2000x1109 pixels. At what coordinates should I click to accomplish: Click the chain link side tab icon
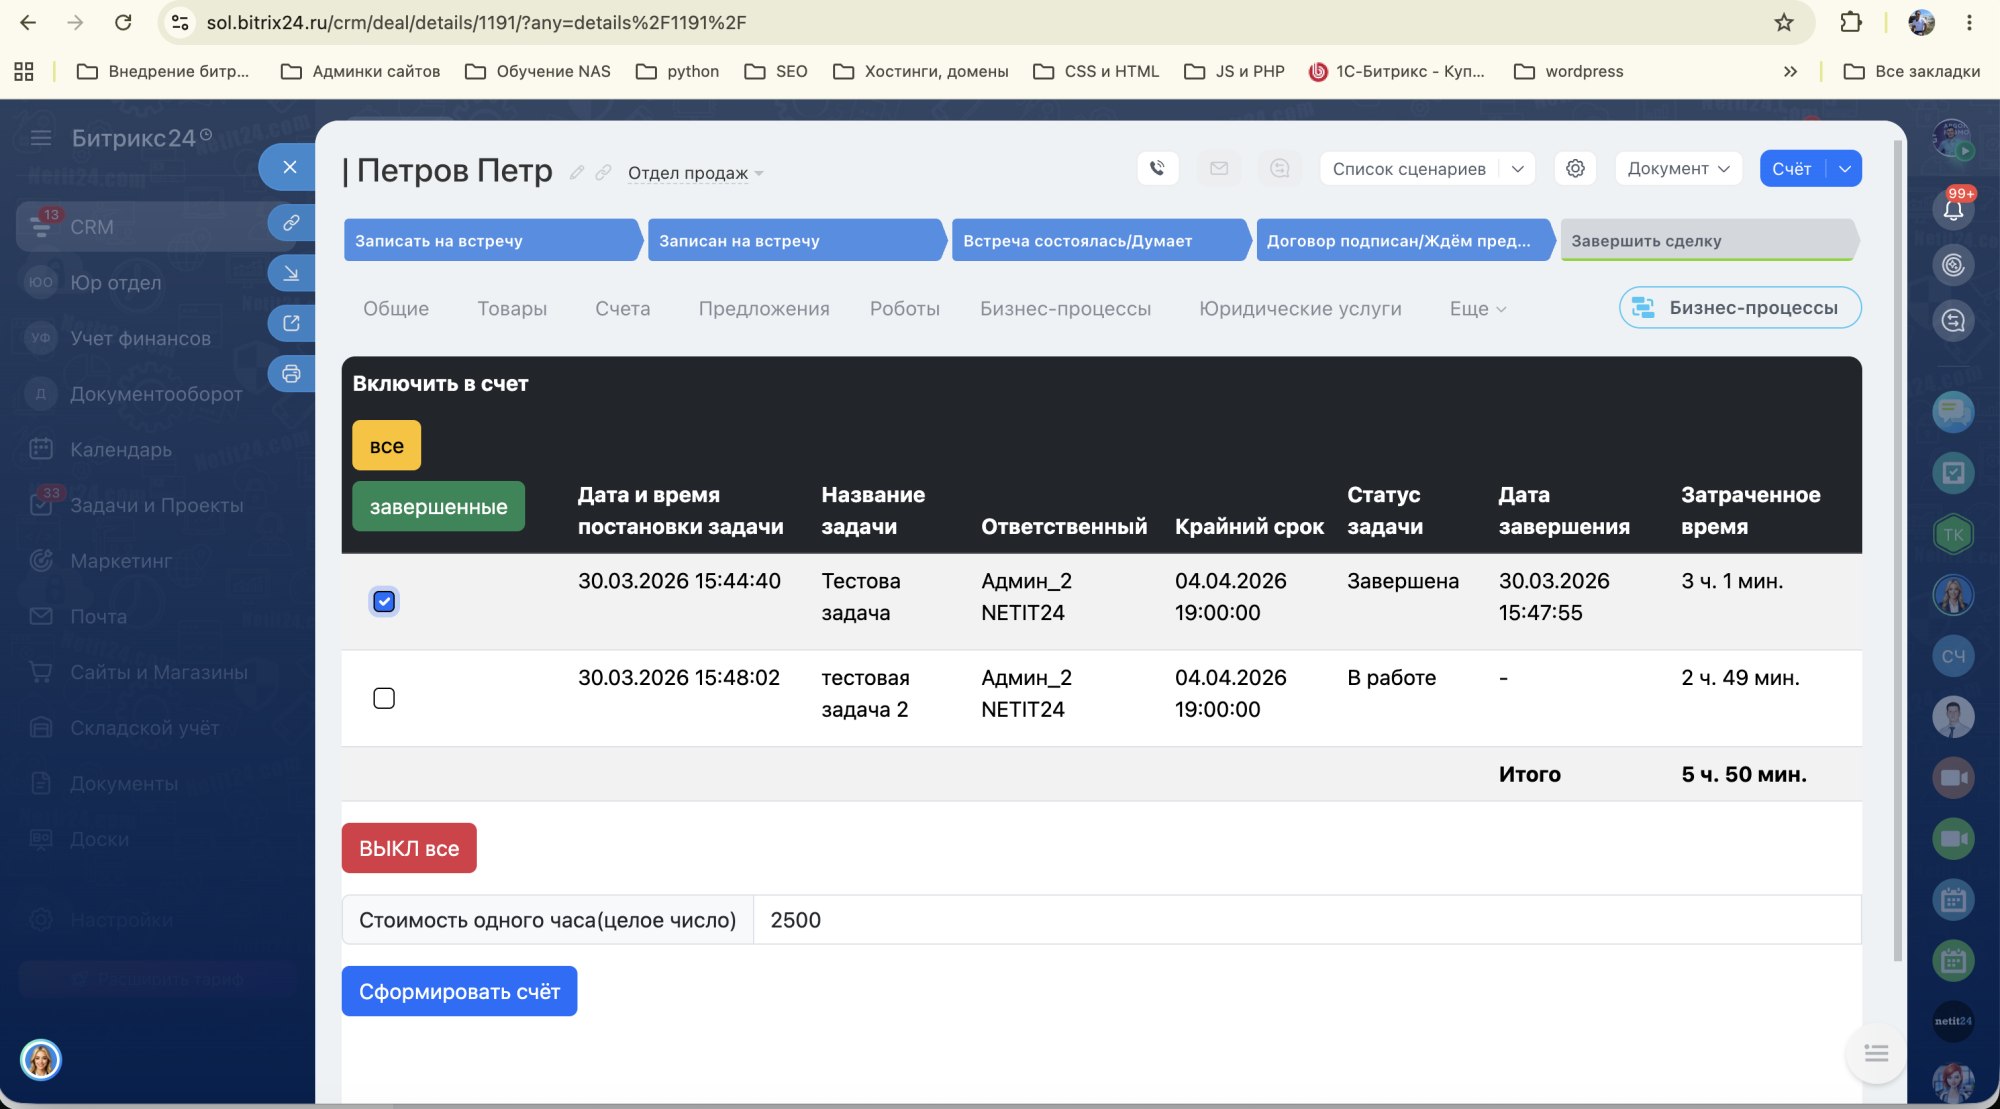click(x=291, y=222)
